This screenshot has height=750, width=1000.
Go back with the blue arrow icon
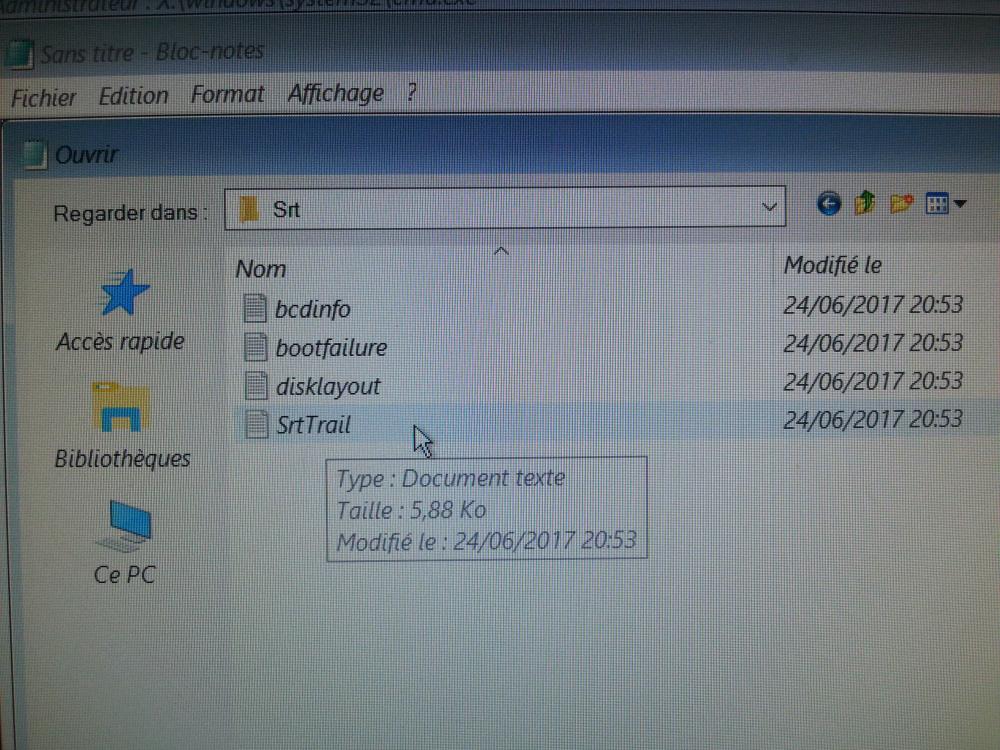828,204
